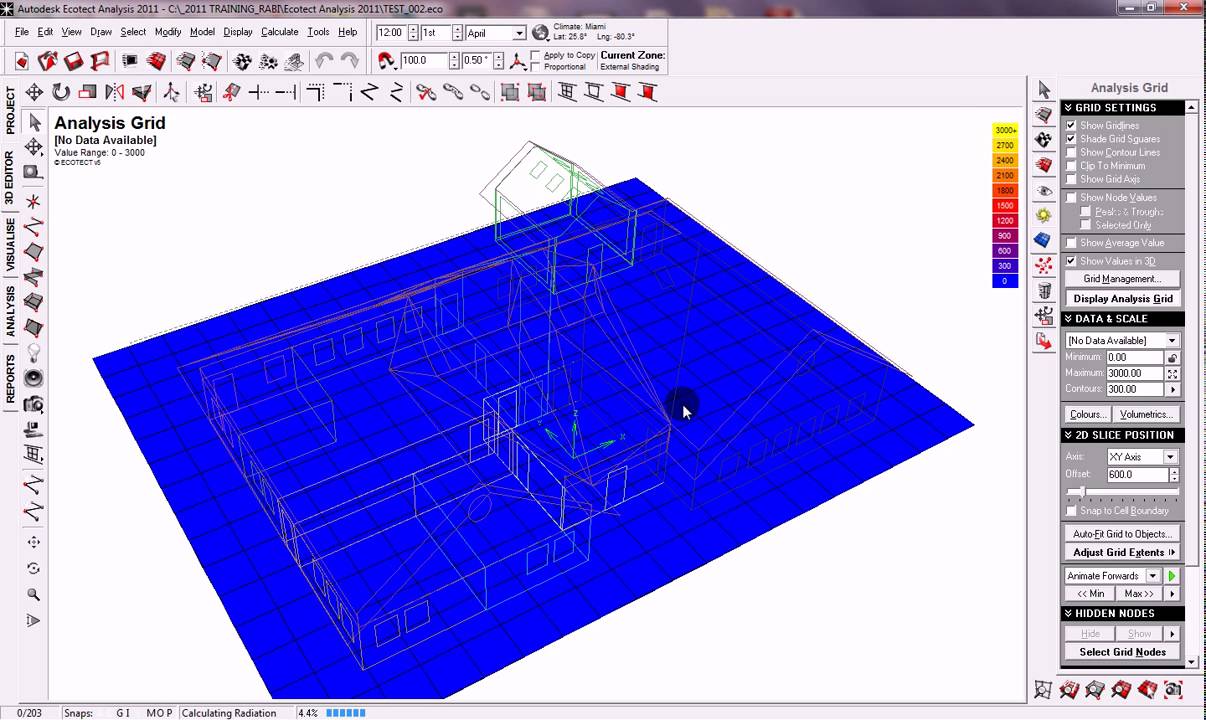Uncheck Show Gridlines
The height and width of the screenshot is (720, 1206).
point(1071,126)
